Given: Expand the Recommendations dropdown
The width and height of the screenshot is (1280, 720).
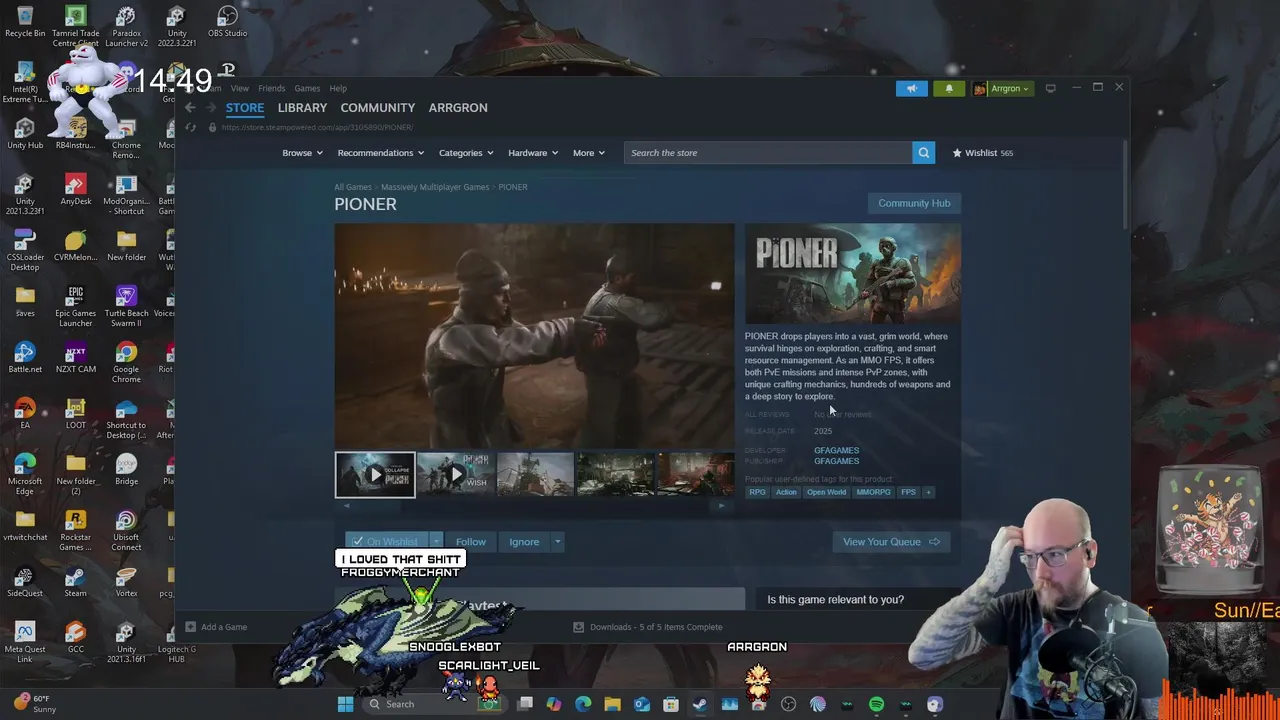Looking at the screenshot, I should click(x=381, y=153).
